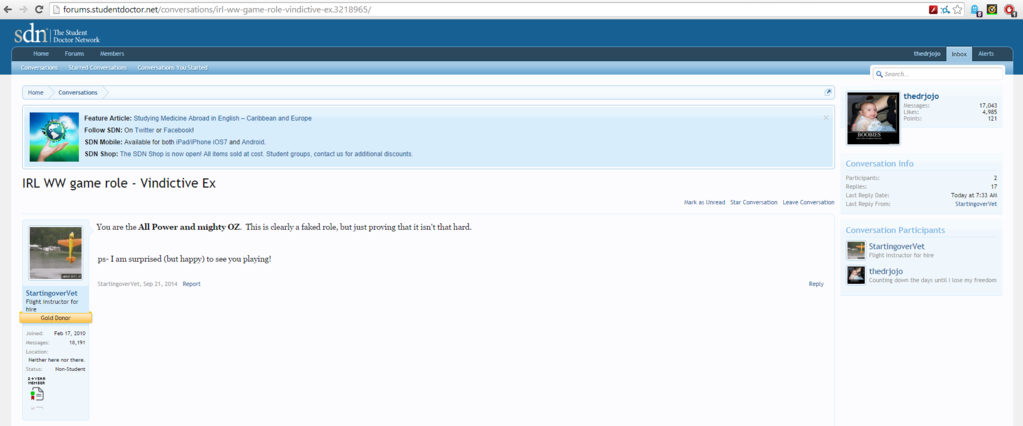Click thedrjojo username in the sidebar profile
The width and height of the screenshot is (1023, 426).
(x=921, y=96)
